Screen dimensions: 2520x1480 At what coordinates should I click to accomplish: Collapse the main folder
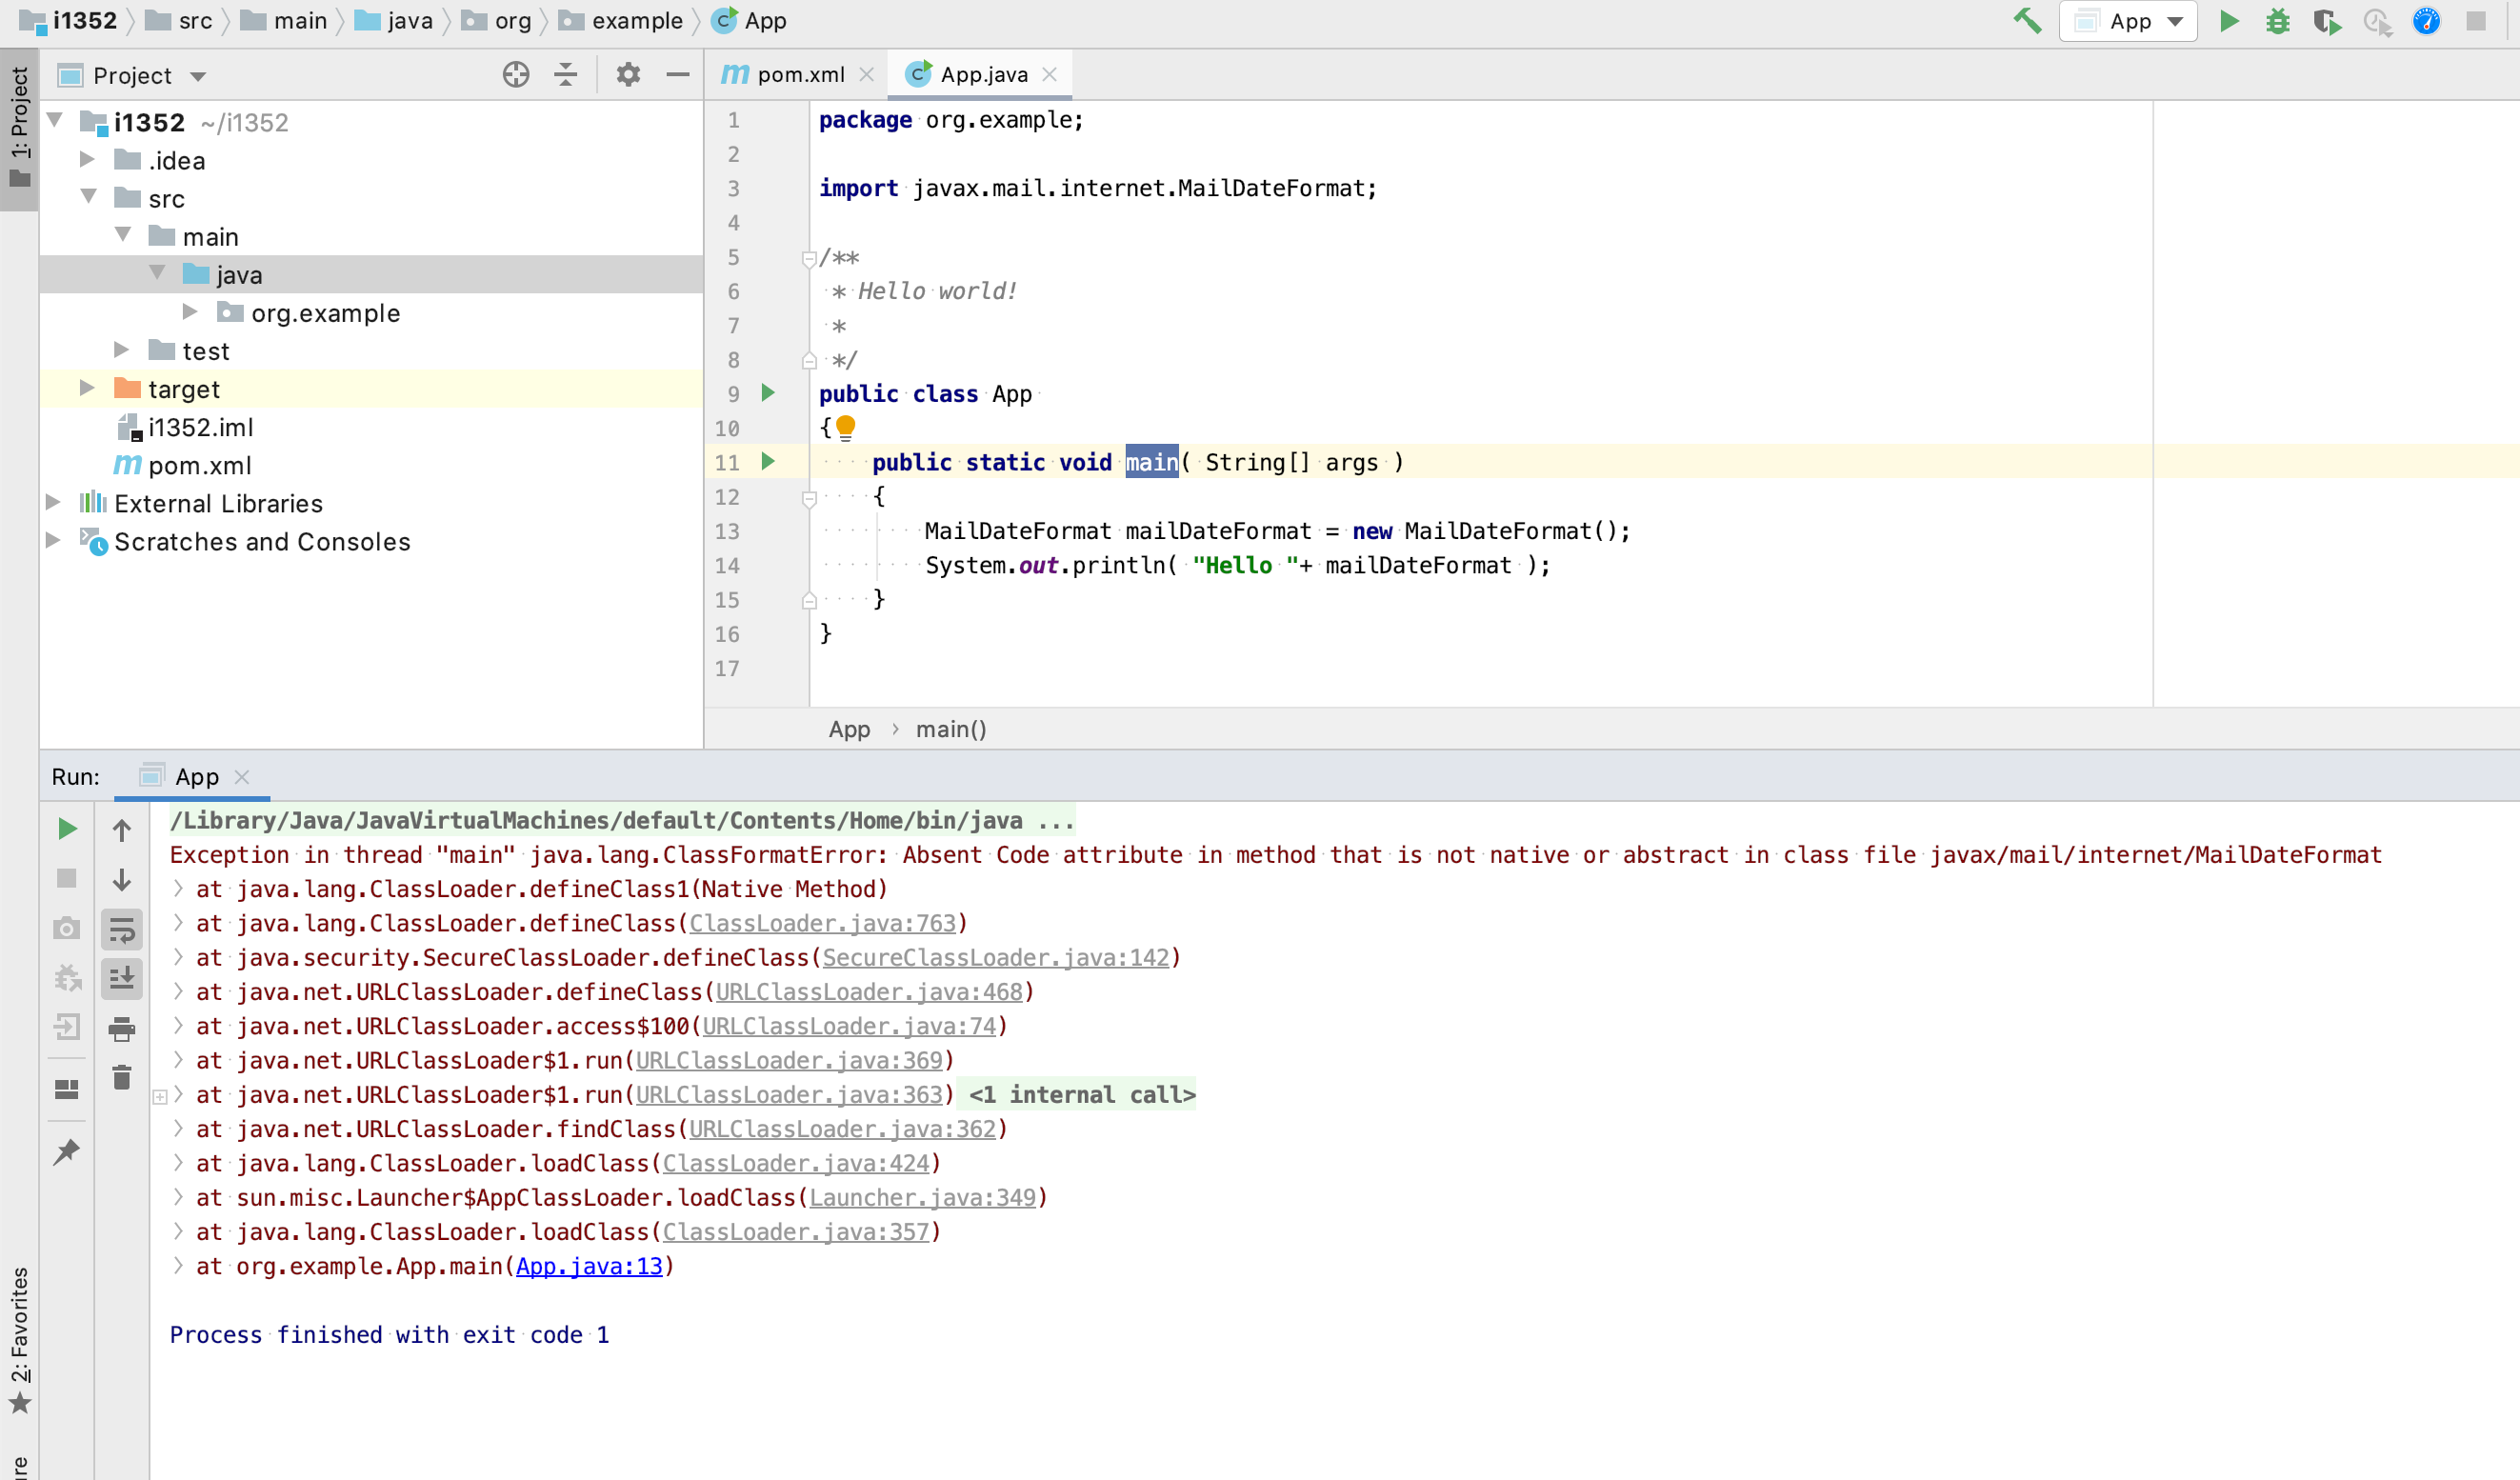(123, 235)
